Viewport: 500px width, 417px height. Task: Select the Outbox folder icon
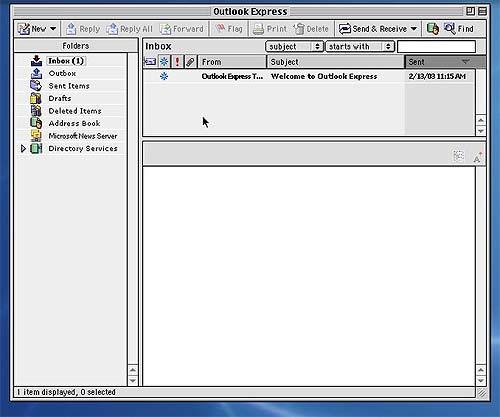pos(36,73)
